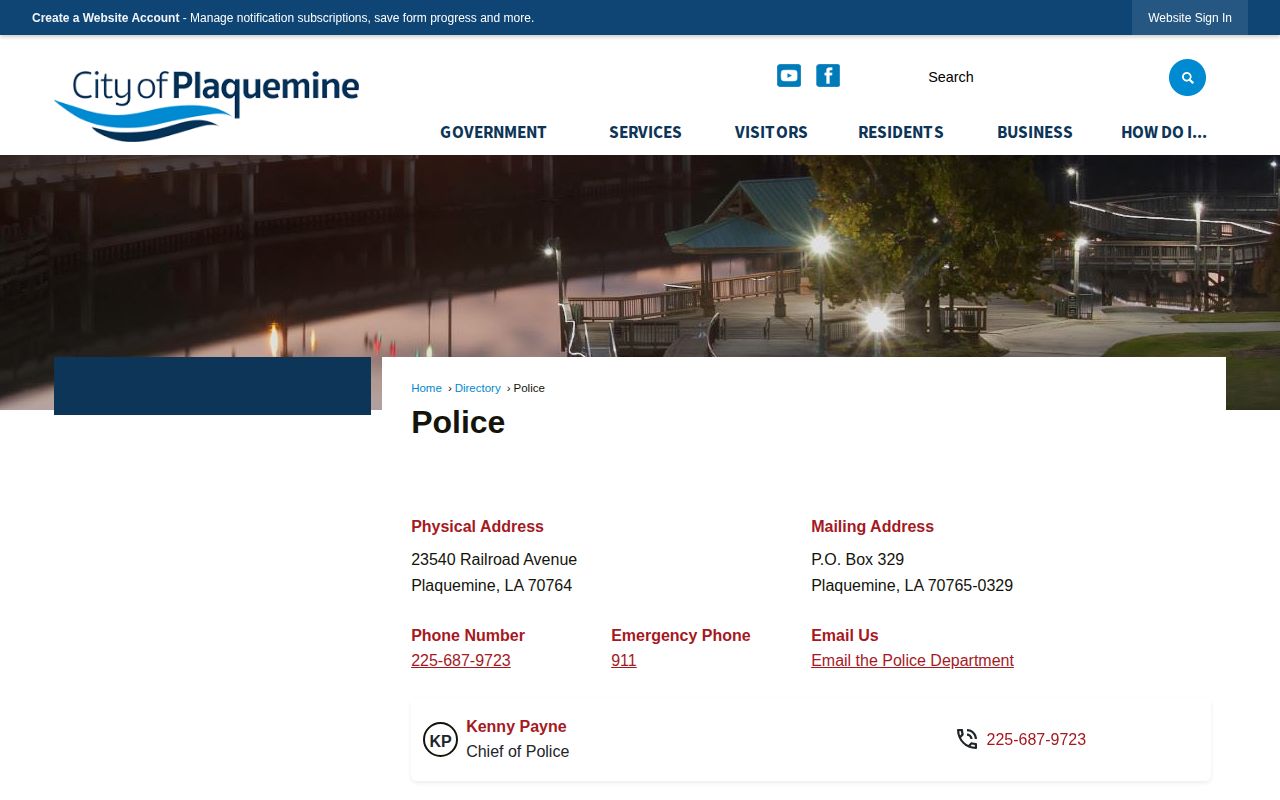Open the Services menu

[645, 132]
